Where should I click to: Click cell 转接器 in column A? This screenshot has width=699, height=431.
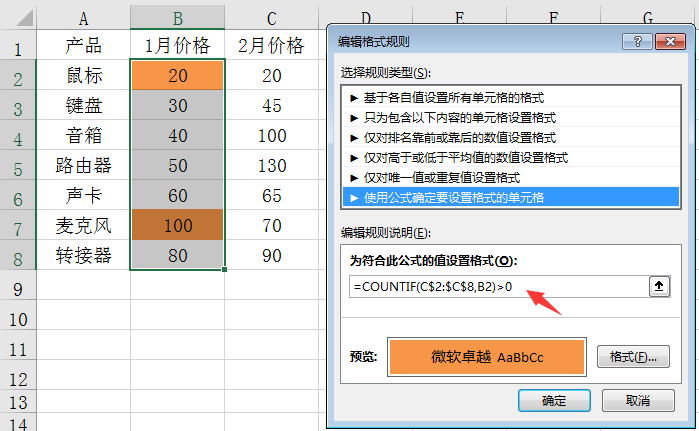(83, 255)
